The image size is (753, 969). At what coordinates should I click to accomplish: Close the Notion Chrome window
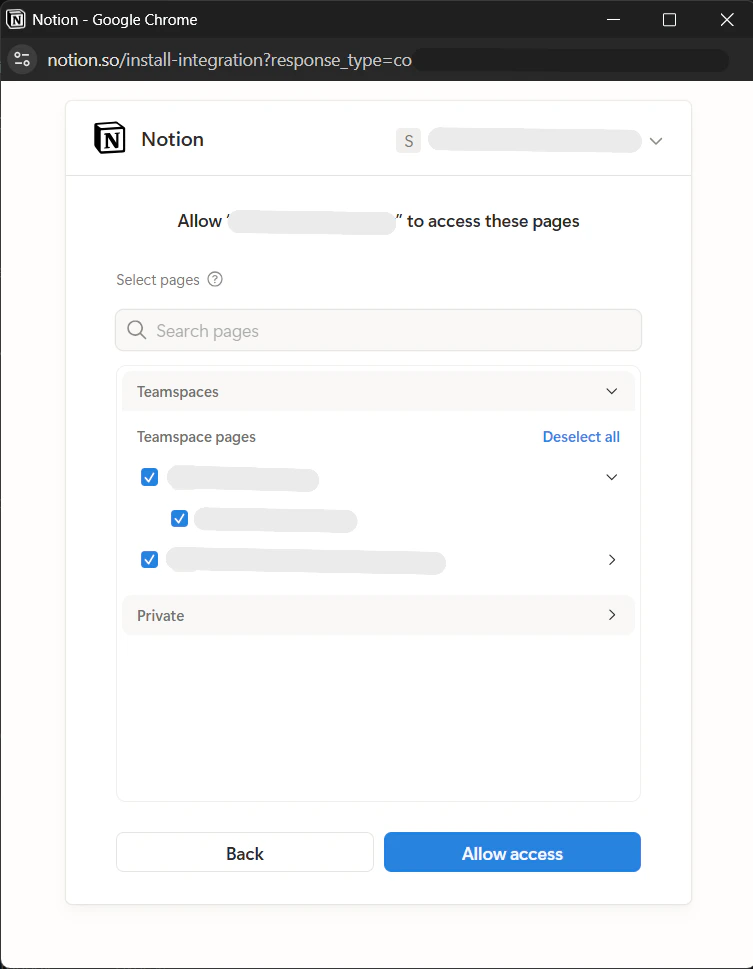pyautogui.click(x=727, y=20)
